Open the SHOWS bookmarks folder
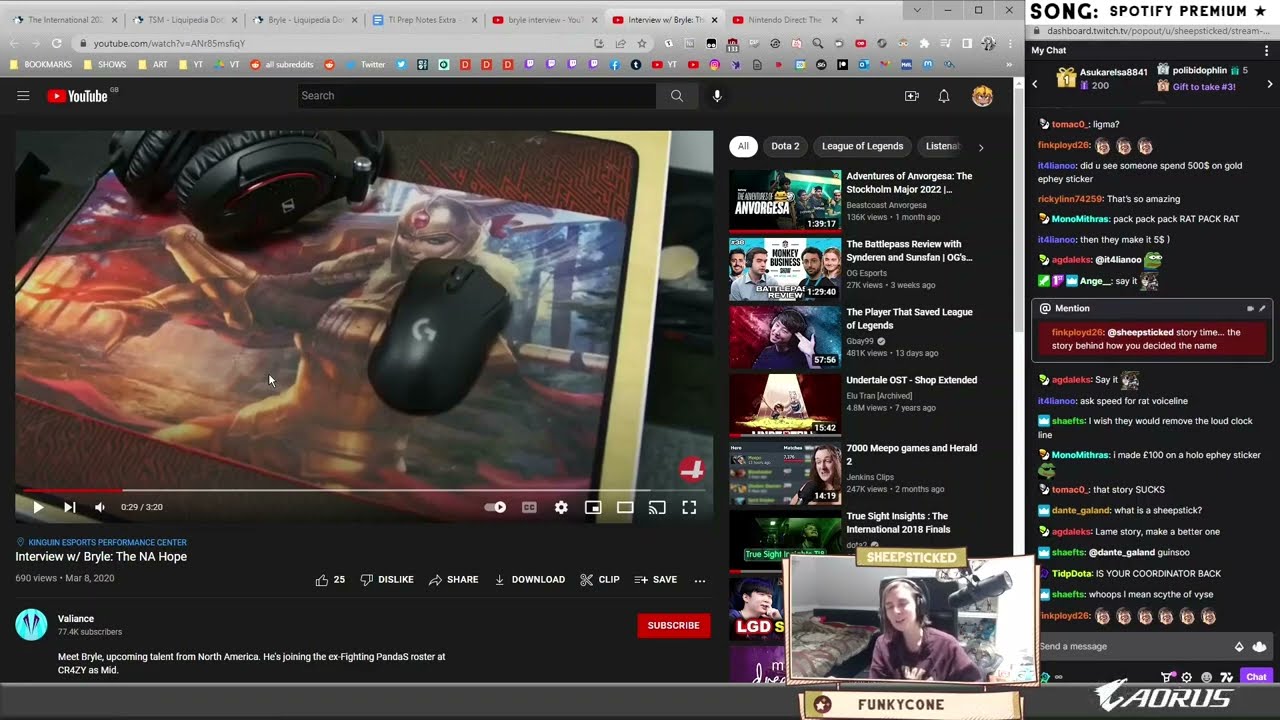Image resolution: width=1280 pixels, height=720 pixels. (105, 64)
